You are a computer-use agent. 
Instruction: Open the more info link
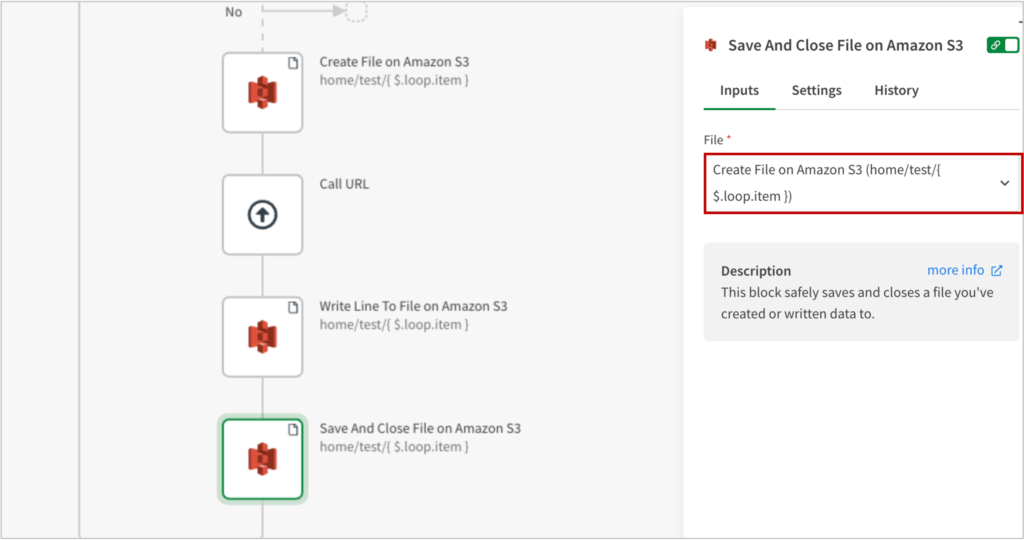955,270
